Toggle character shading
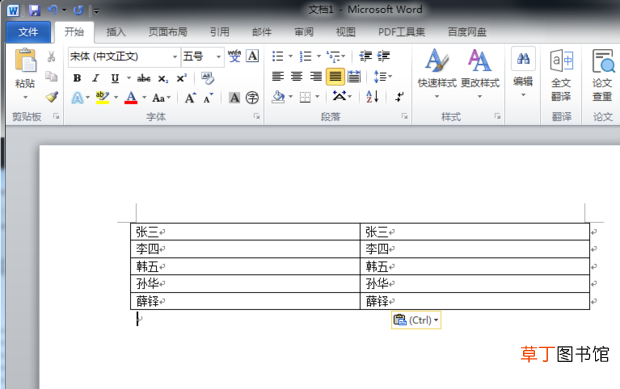The width and height of the screenshot is (620, 389). tap(234, 97)
